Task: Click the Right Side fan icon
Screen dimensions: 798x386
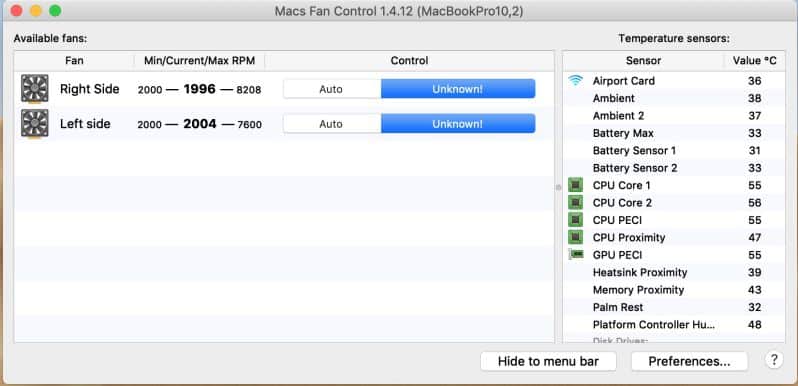Action: pos(35,89)
